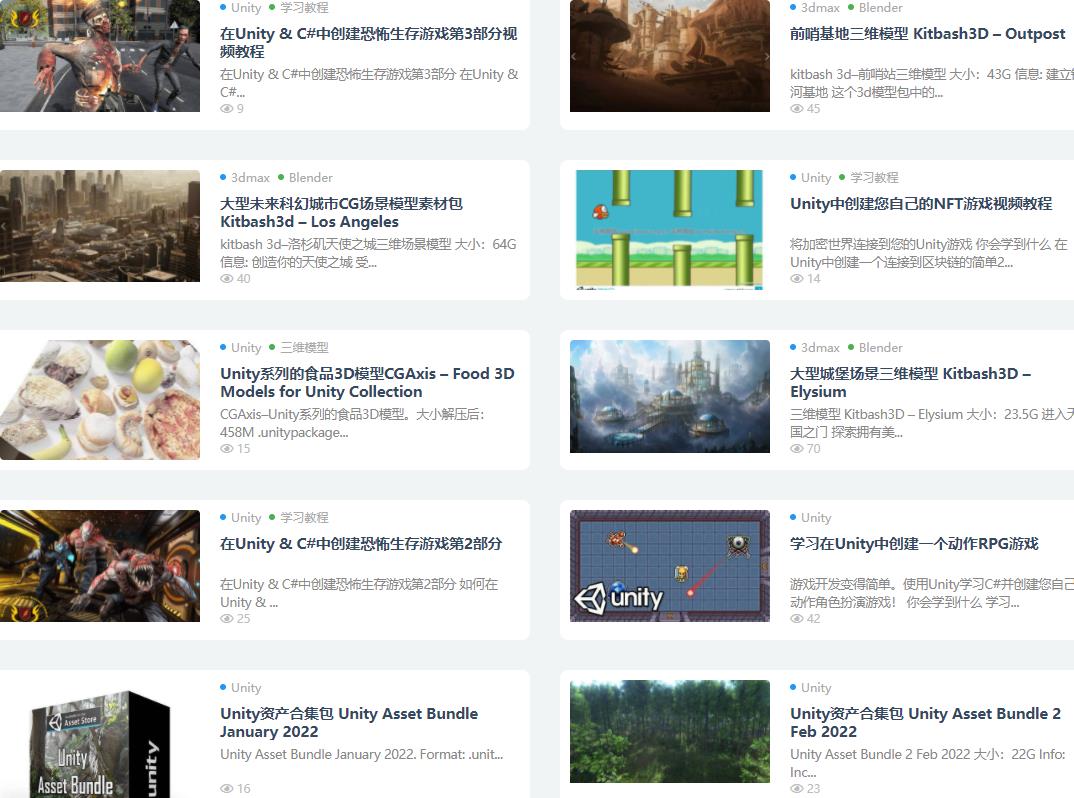Click the monster thumbnail for part 2 tutorial

(x=100, y=566)
